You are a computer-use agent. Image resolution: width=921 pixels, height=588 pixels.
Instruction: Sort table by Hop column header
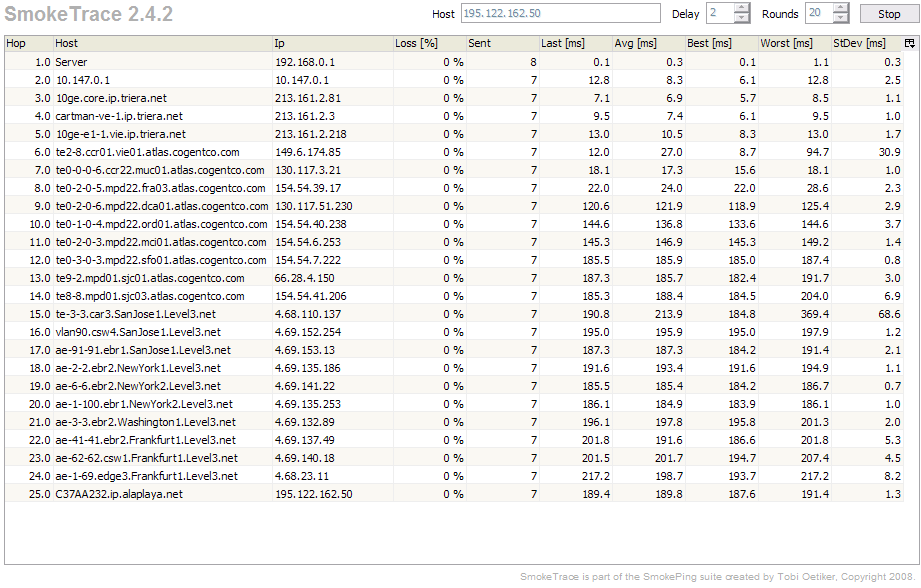[x=29, y=43]
